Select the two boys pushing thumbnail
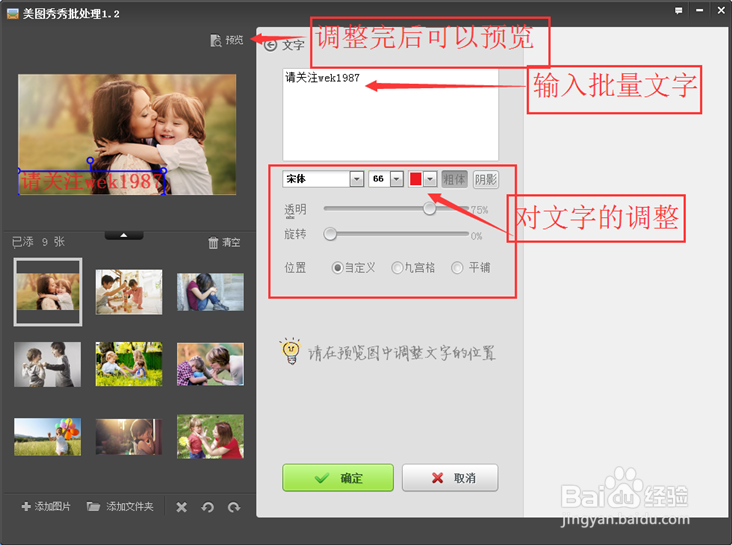 click(x=47, y=364)
